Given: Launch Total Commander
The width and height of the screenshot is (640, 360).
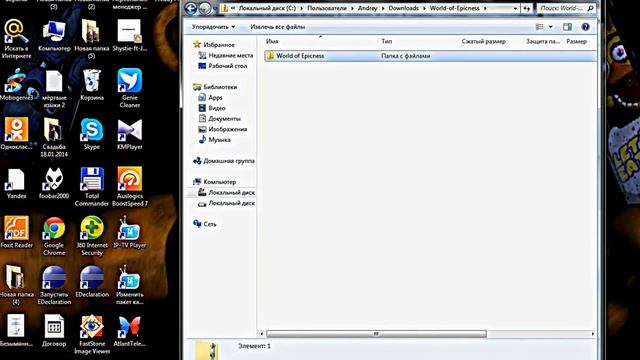Looking at the screenshot, I should (x=92, y=187).
